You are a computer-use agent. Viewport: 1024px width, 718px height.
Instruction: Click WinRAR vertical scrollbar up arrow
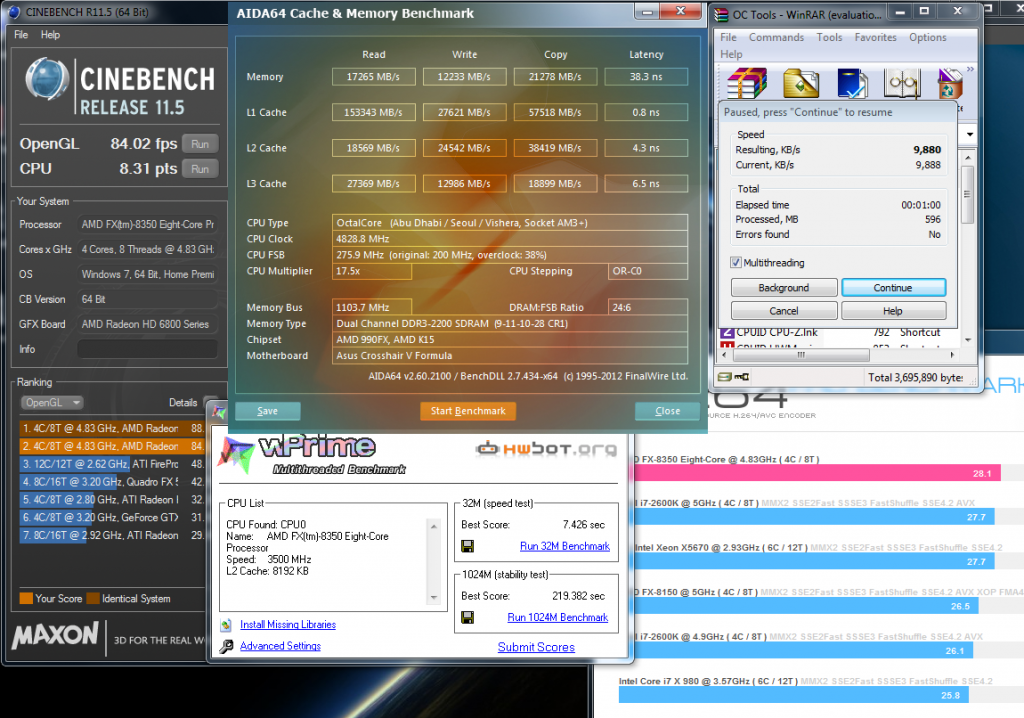tap(968, 157)
